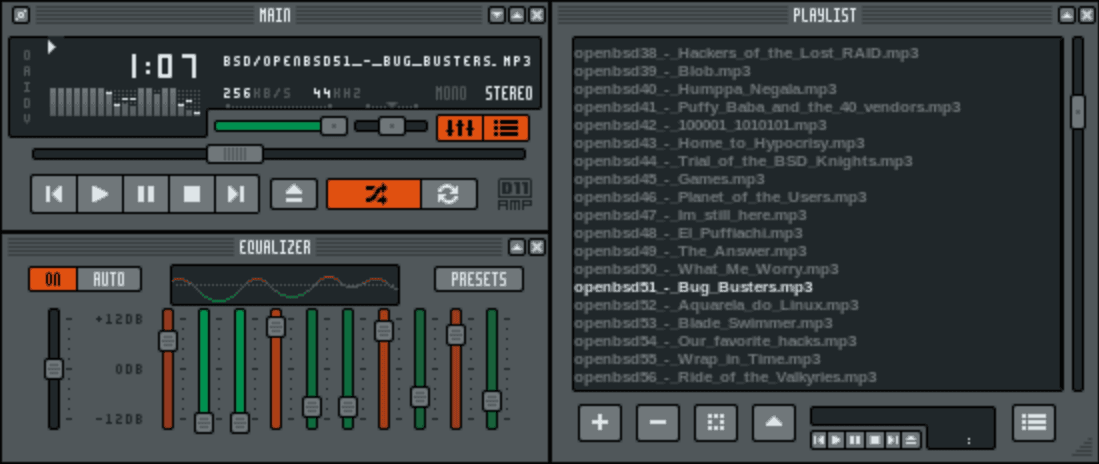The width and height of the screenshot is (1099, 464).
Task: Click the first equalizer band slider
Action: 168,369
